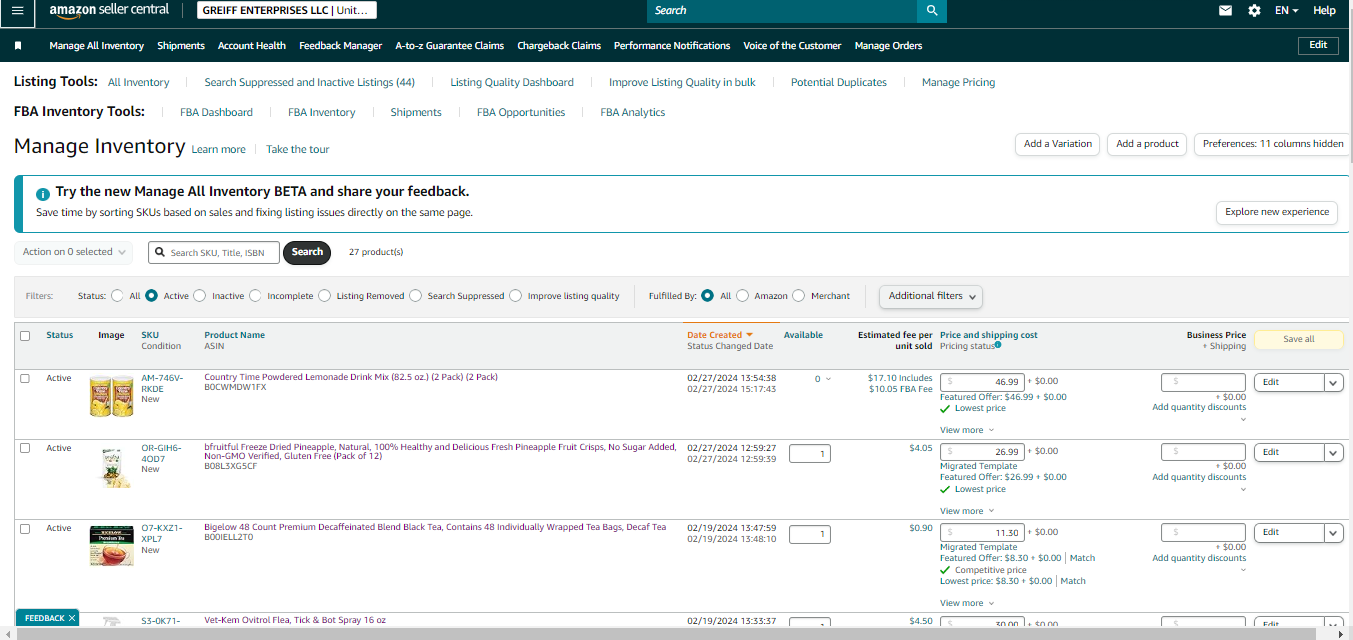Image resolution: width=1353 pixels, height=640 pixels.
Task: Open Manage All Inventory in the nav bar
Action: click(x=96, y=46)
